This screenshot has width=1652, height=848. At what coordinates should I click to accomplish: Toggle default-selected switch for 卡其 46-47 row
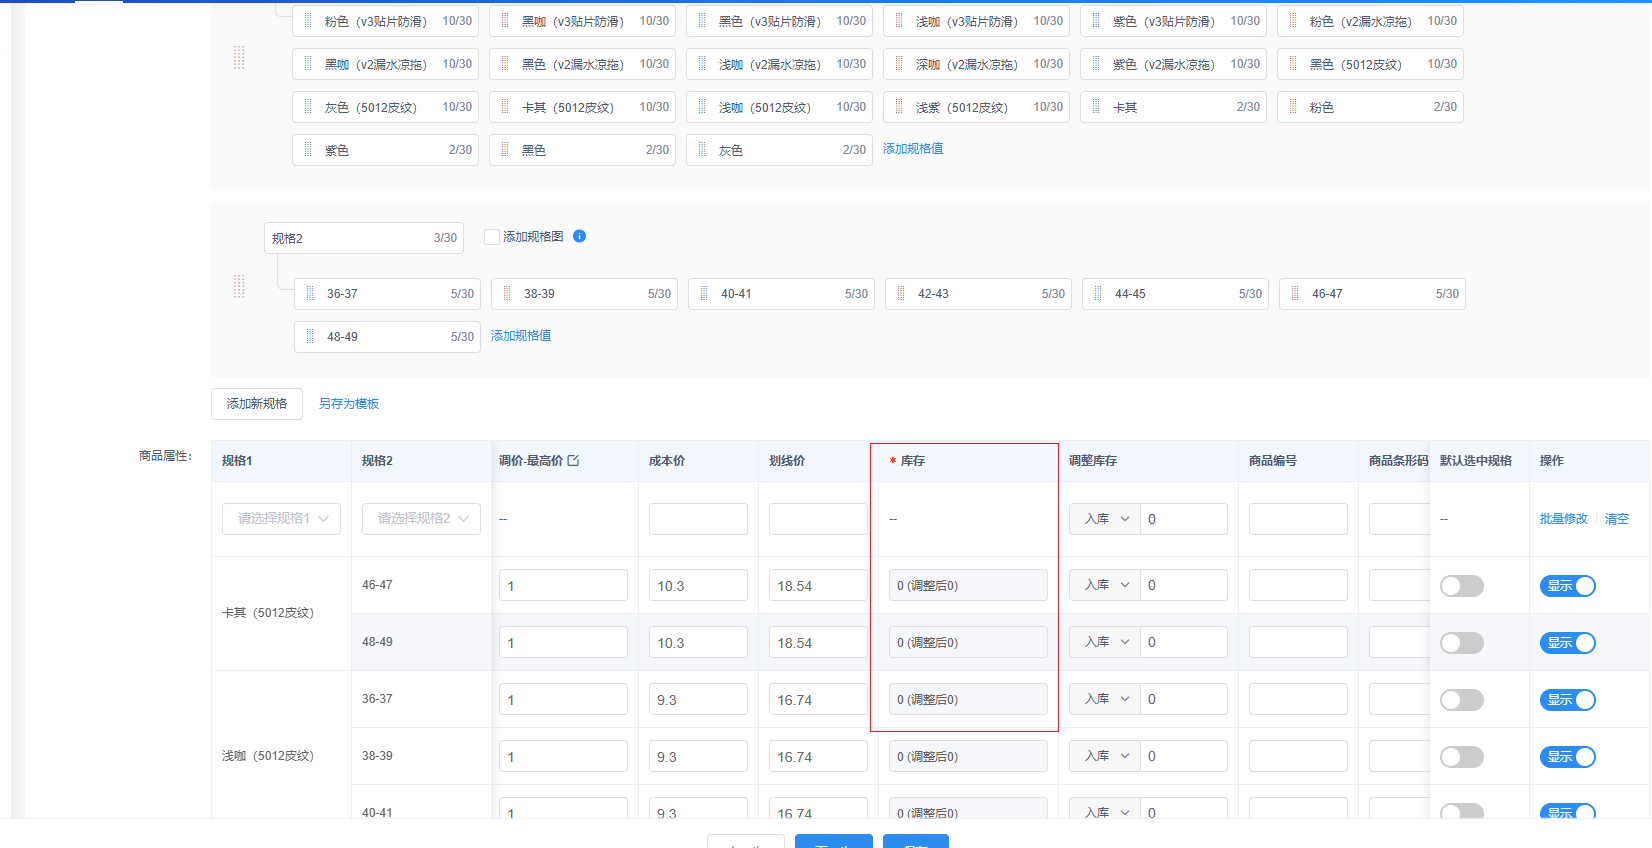tap(1461, 586)
